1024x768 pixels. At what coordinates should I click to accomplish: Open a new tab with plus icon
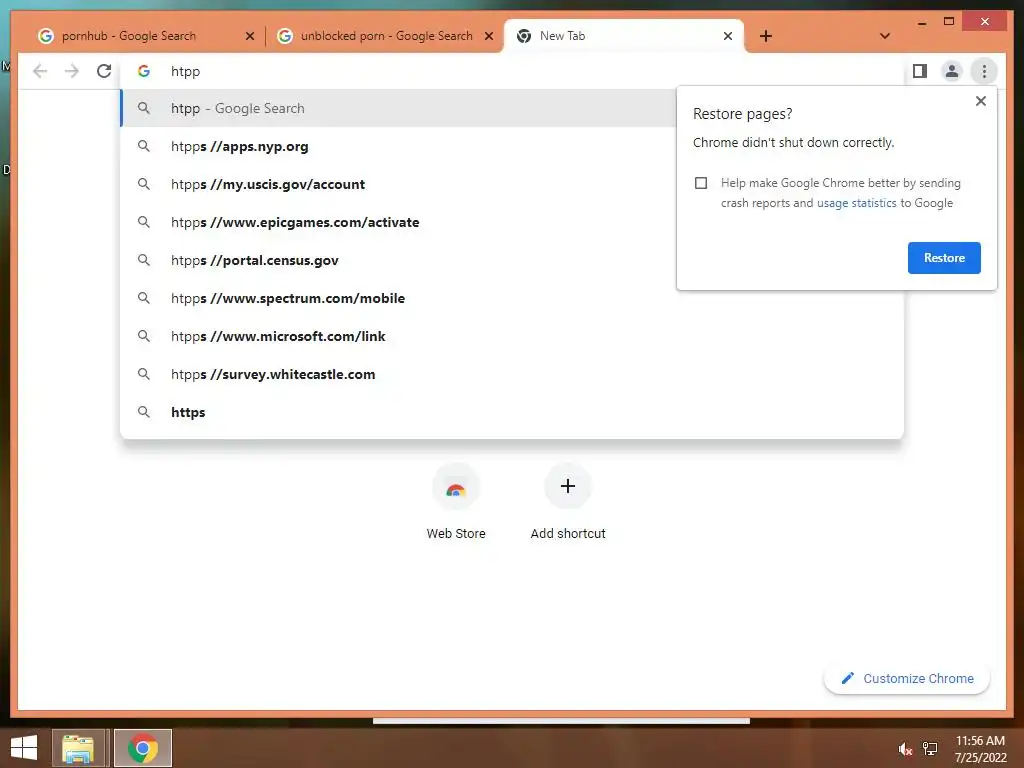click(766, 36)
